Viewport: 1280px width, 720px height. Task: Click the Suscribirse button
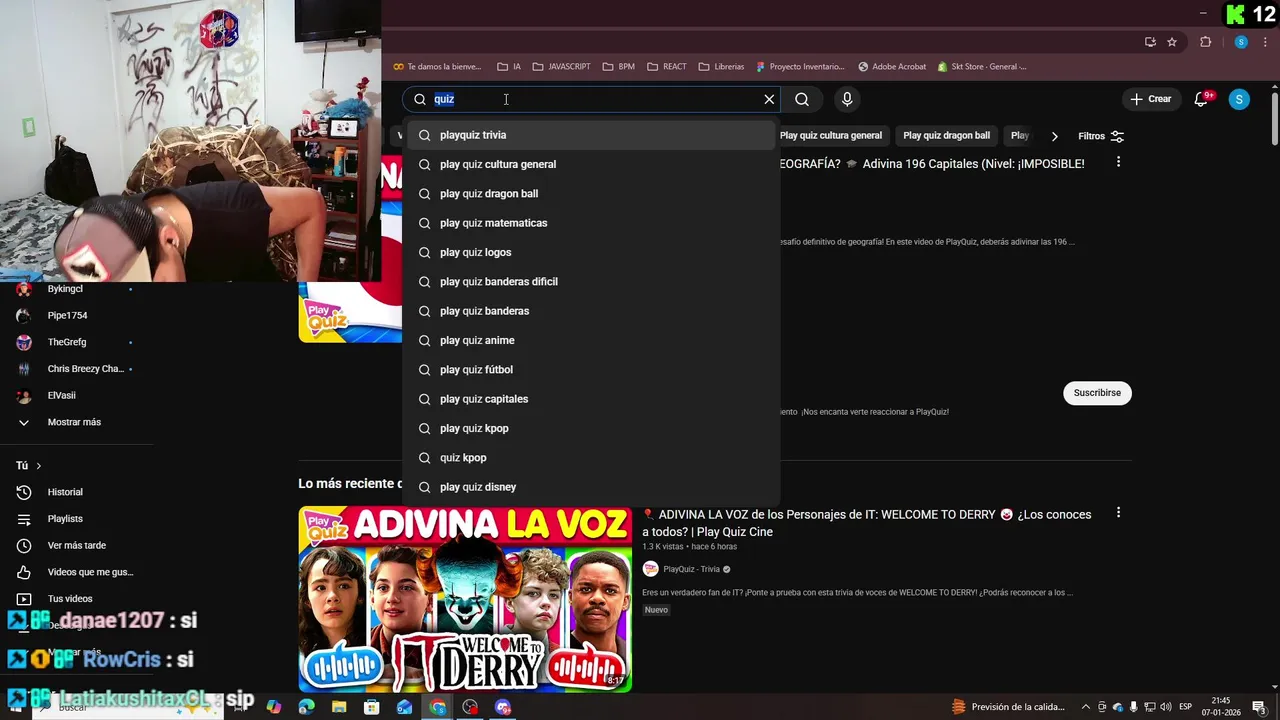1097,393
